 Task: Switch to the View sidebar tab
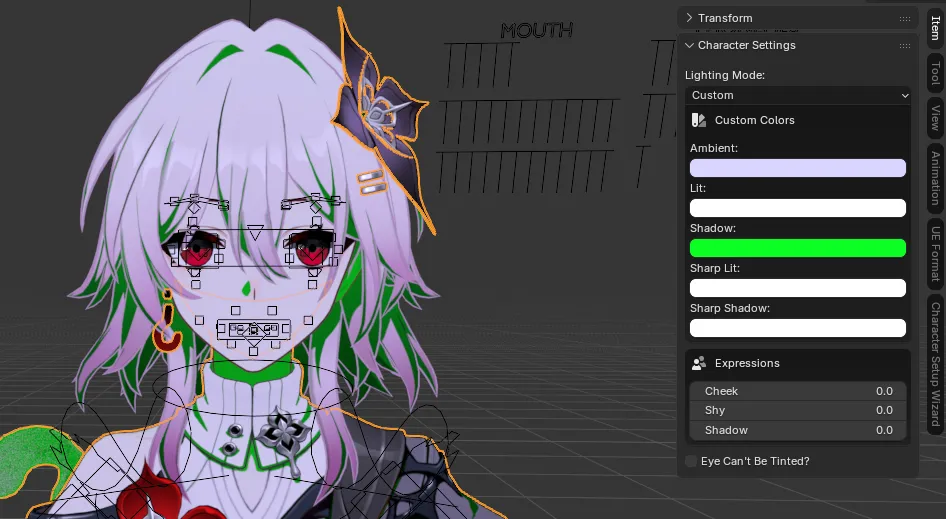click(x=935, y=118)
